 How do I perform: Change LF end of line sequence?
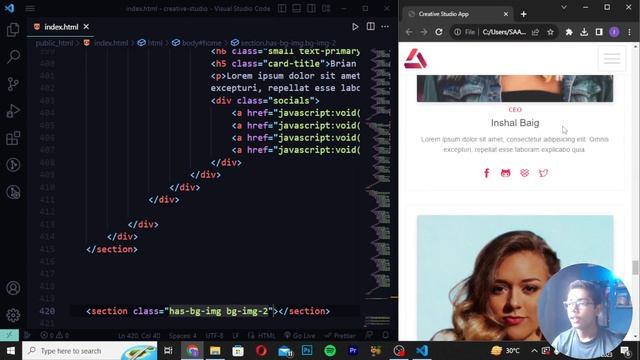click(236, 336)
